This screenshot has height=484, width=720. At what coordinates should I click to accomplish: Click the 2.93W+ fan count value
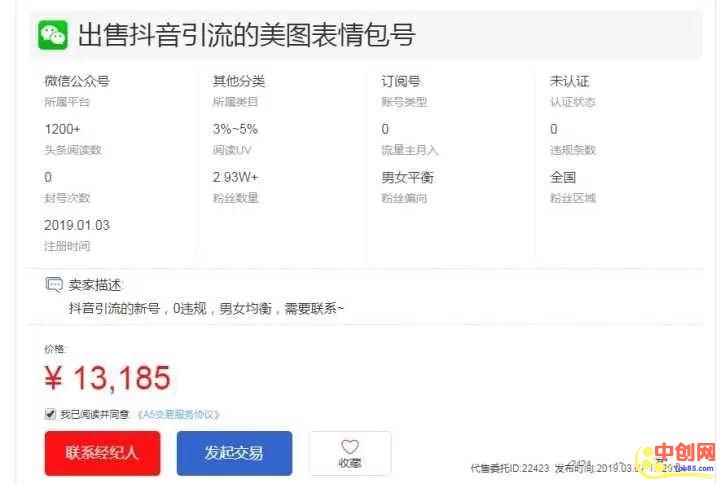[x=236, y=177]
